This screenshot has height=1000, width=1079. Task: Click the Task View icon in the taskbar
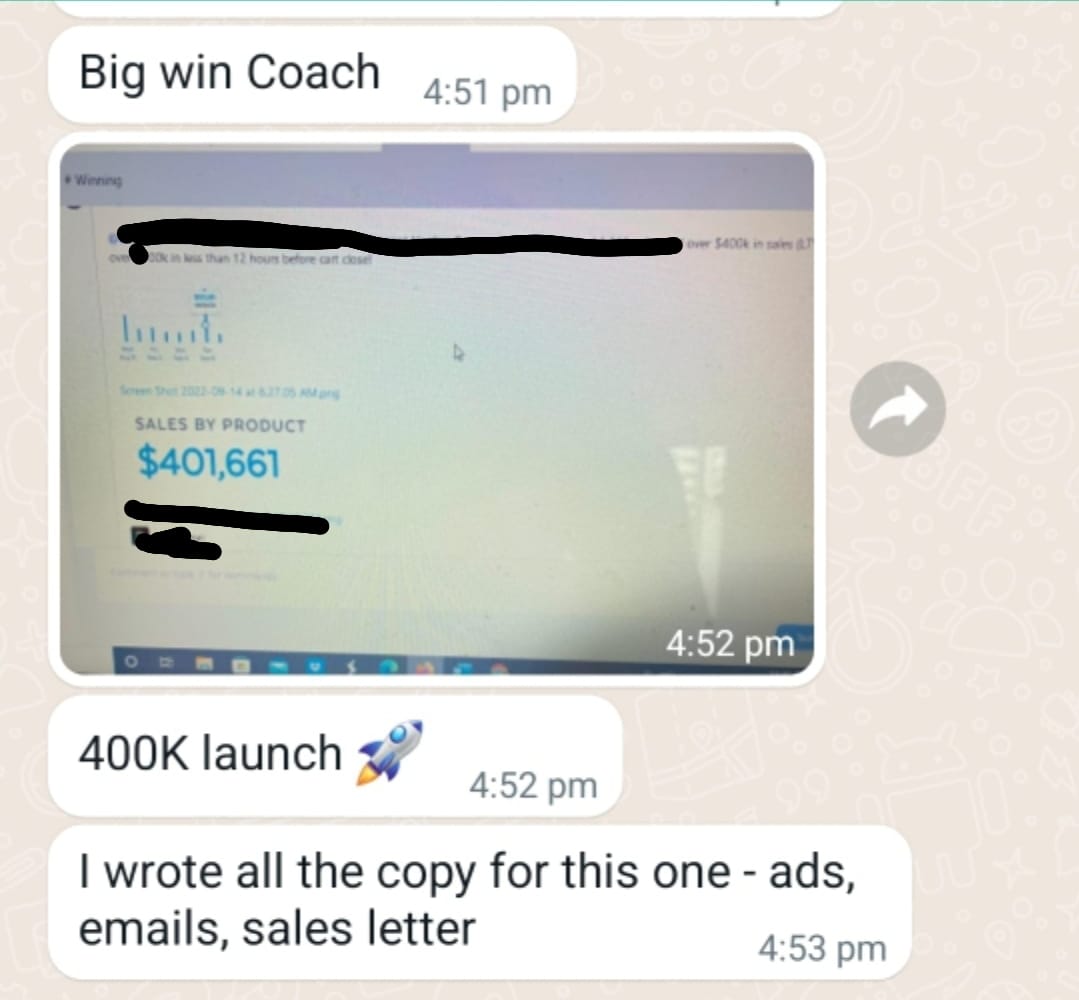tap(166, 663)
